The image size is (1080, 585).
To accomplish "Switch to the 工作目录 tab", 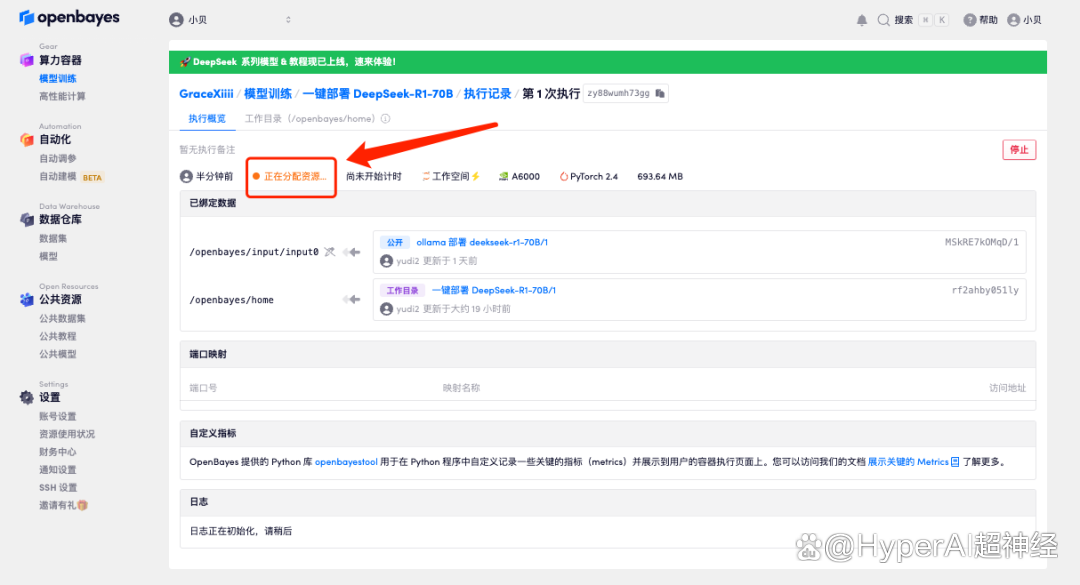I will 311,119.
